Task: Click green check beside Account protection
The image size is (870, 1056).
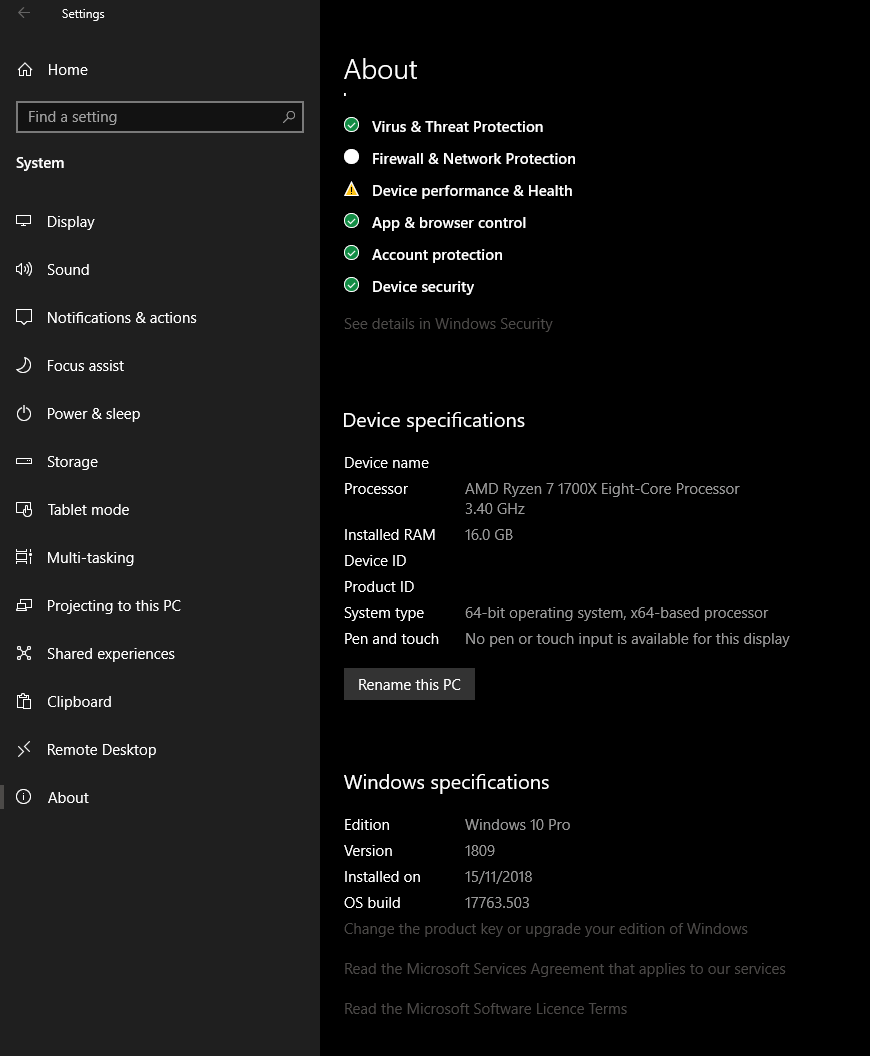Action: coord(352,253)
